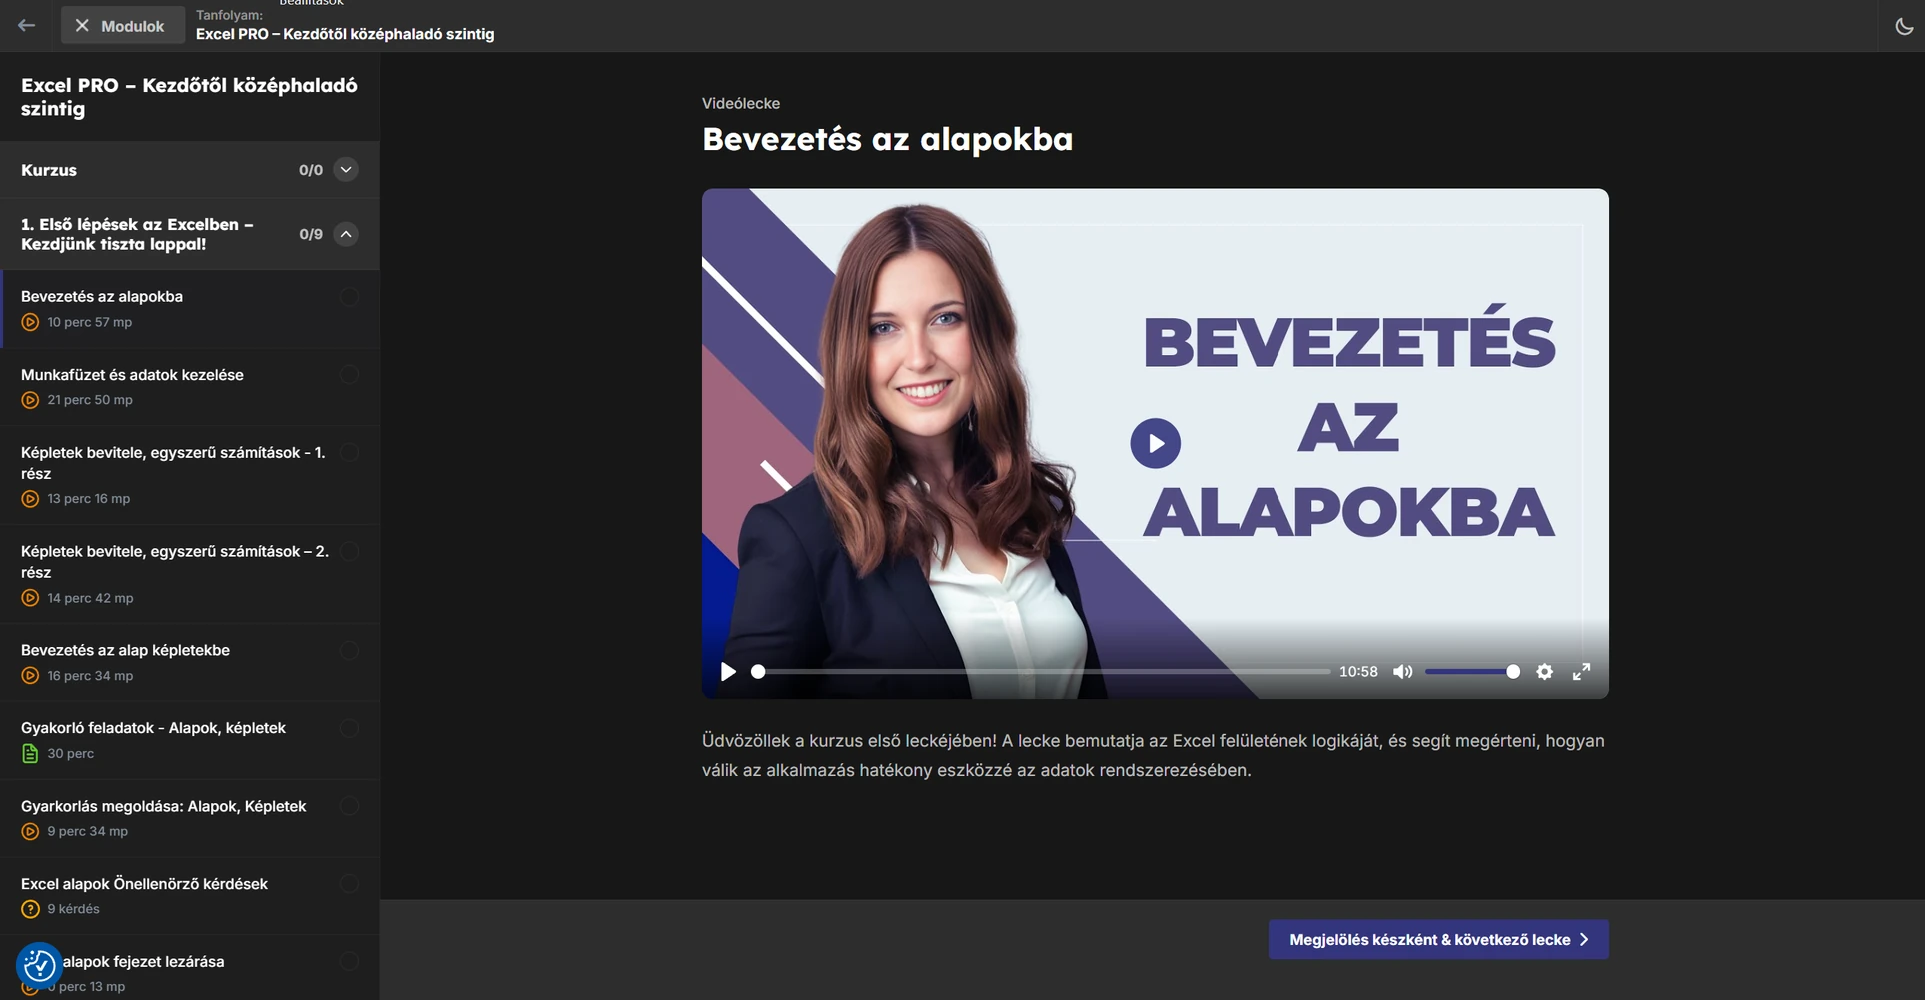Click Megjelölés készként & következő lecke button
The image size is (1925, 1000).
pos(1439,940)
